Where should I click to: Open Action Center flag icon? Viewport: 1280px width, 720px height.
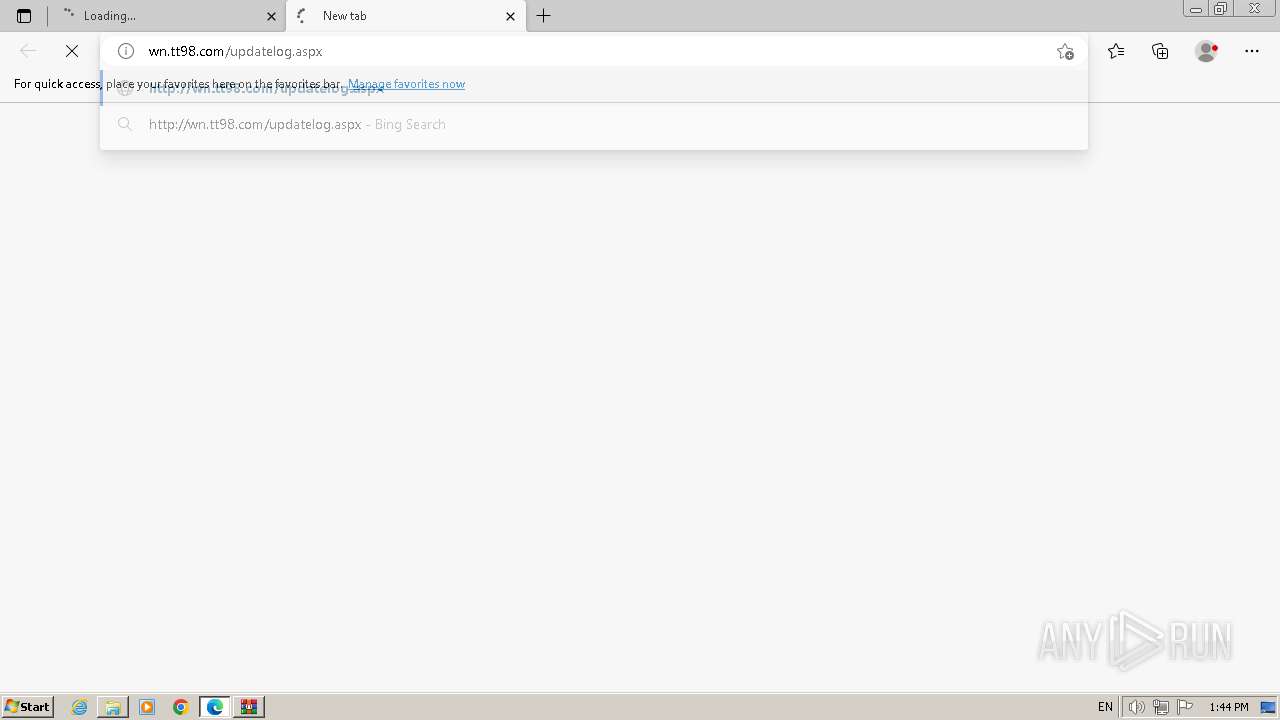[x=1185, y=707]
